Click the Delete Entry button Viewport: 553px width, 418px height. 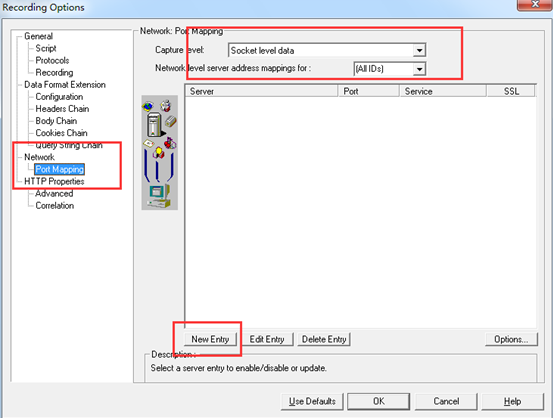tap(324, 339)
